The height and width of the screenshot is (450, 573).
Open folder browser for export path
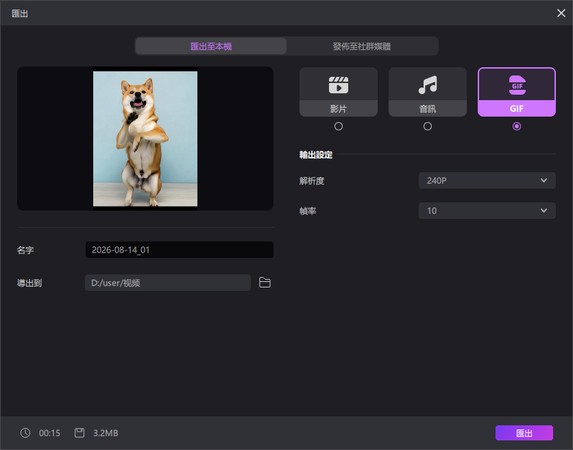tap(265, 283)
